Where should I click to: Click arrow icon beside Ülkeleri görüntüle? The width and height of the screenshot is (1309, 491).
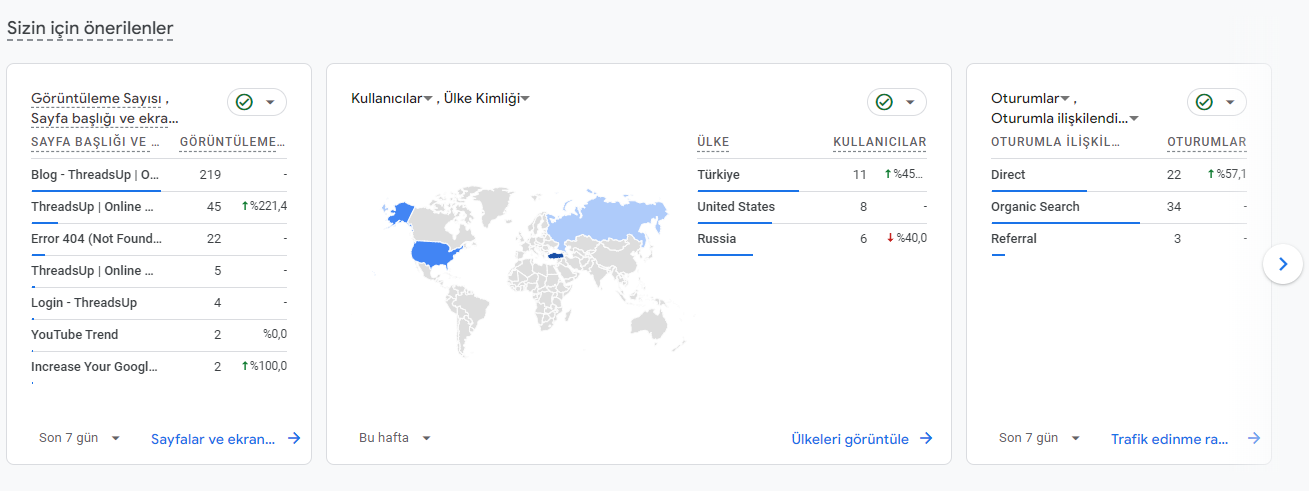(926, 438)
